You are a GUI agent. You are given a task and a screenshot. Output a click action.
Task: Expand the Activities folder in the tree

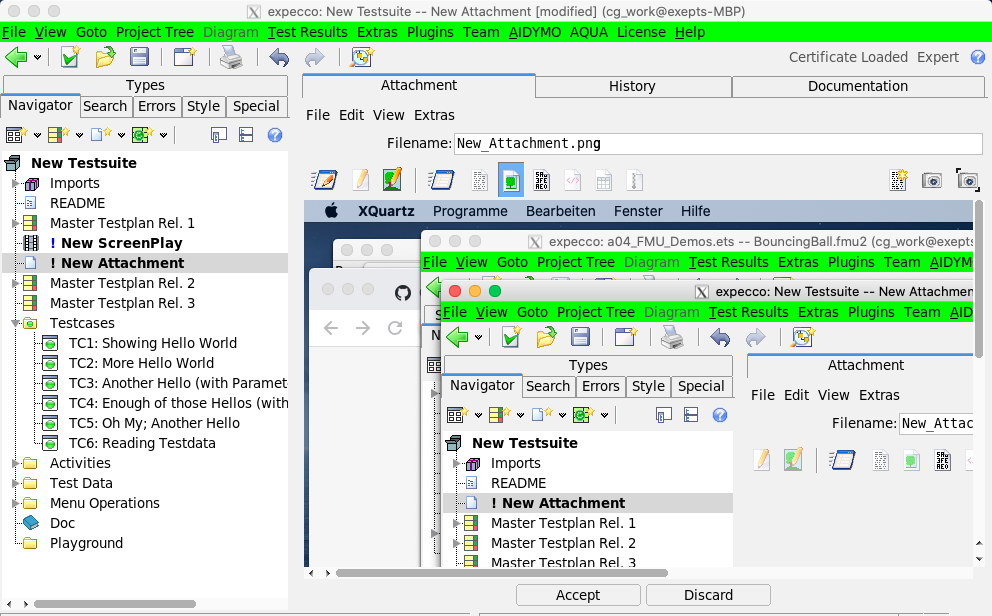(x=14, y=463)
